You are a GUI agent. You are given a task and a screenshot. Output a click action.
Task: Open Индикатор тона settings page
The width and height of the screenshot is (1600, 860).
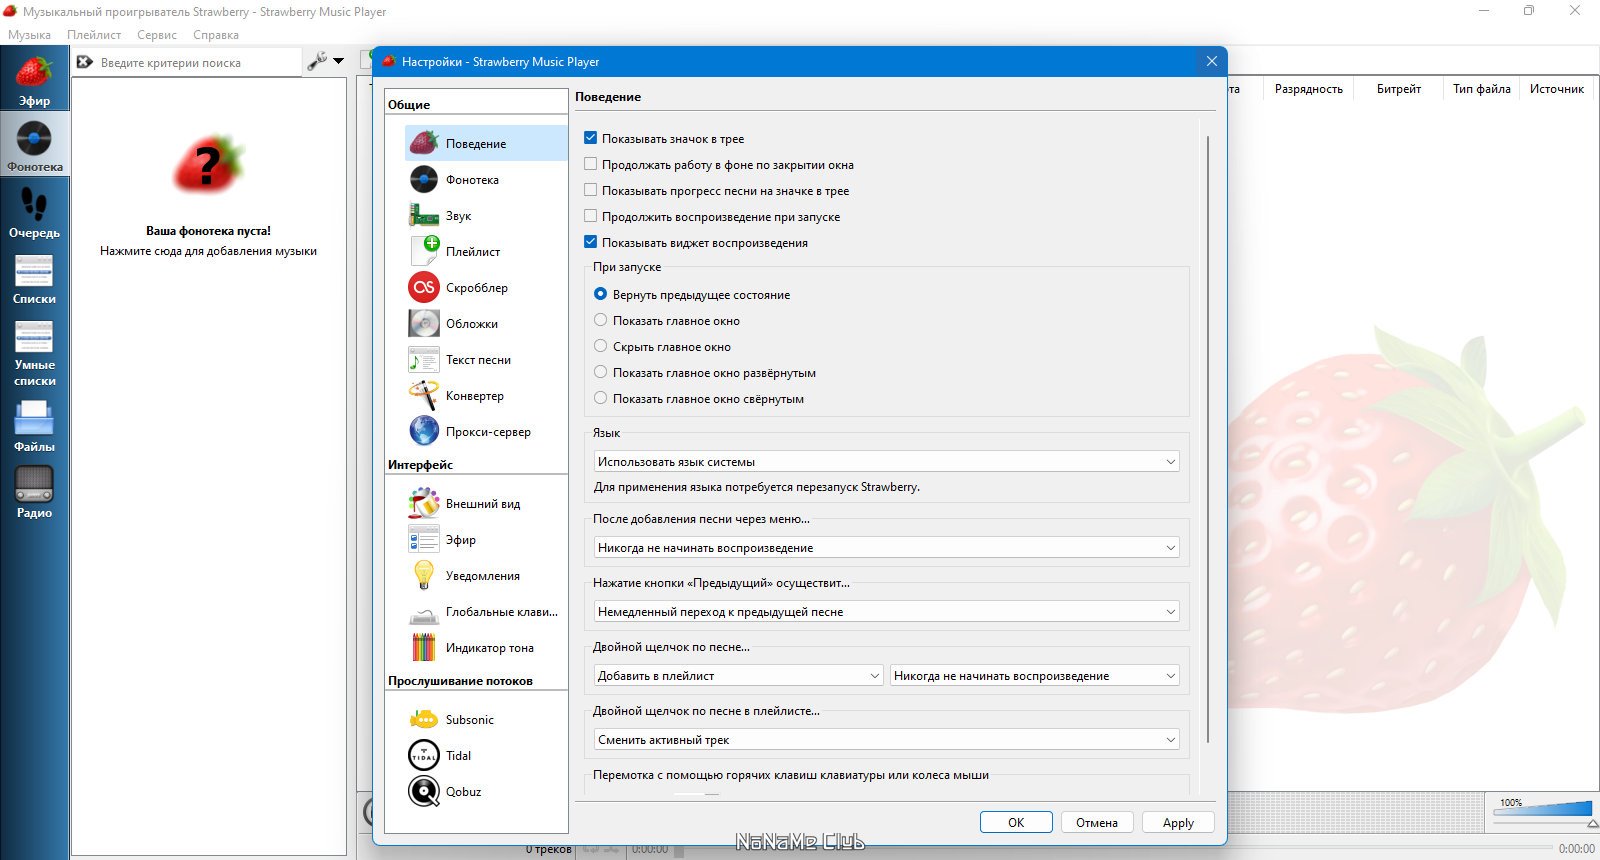pyautogui.click(x=486, y=647)
